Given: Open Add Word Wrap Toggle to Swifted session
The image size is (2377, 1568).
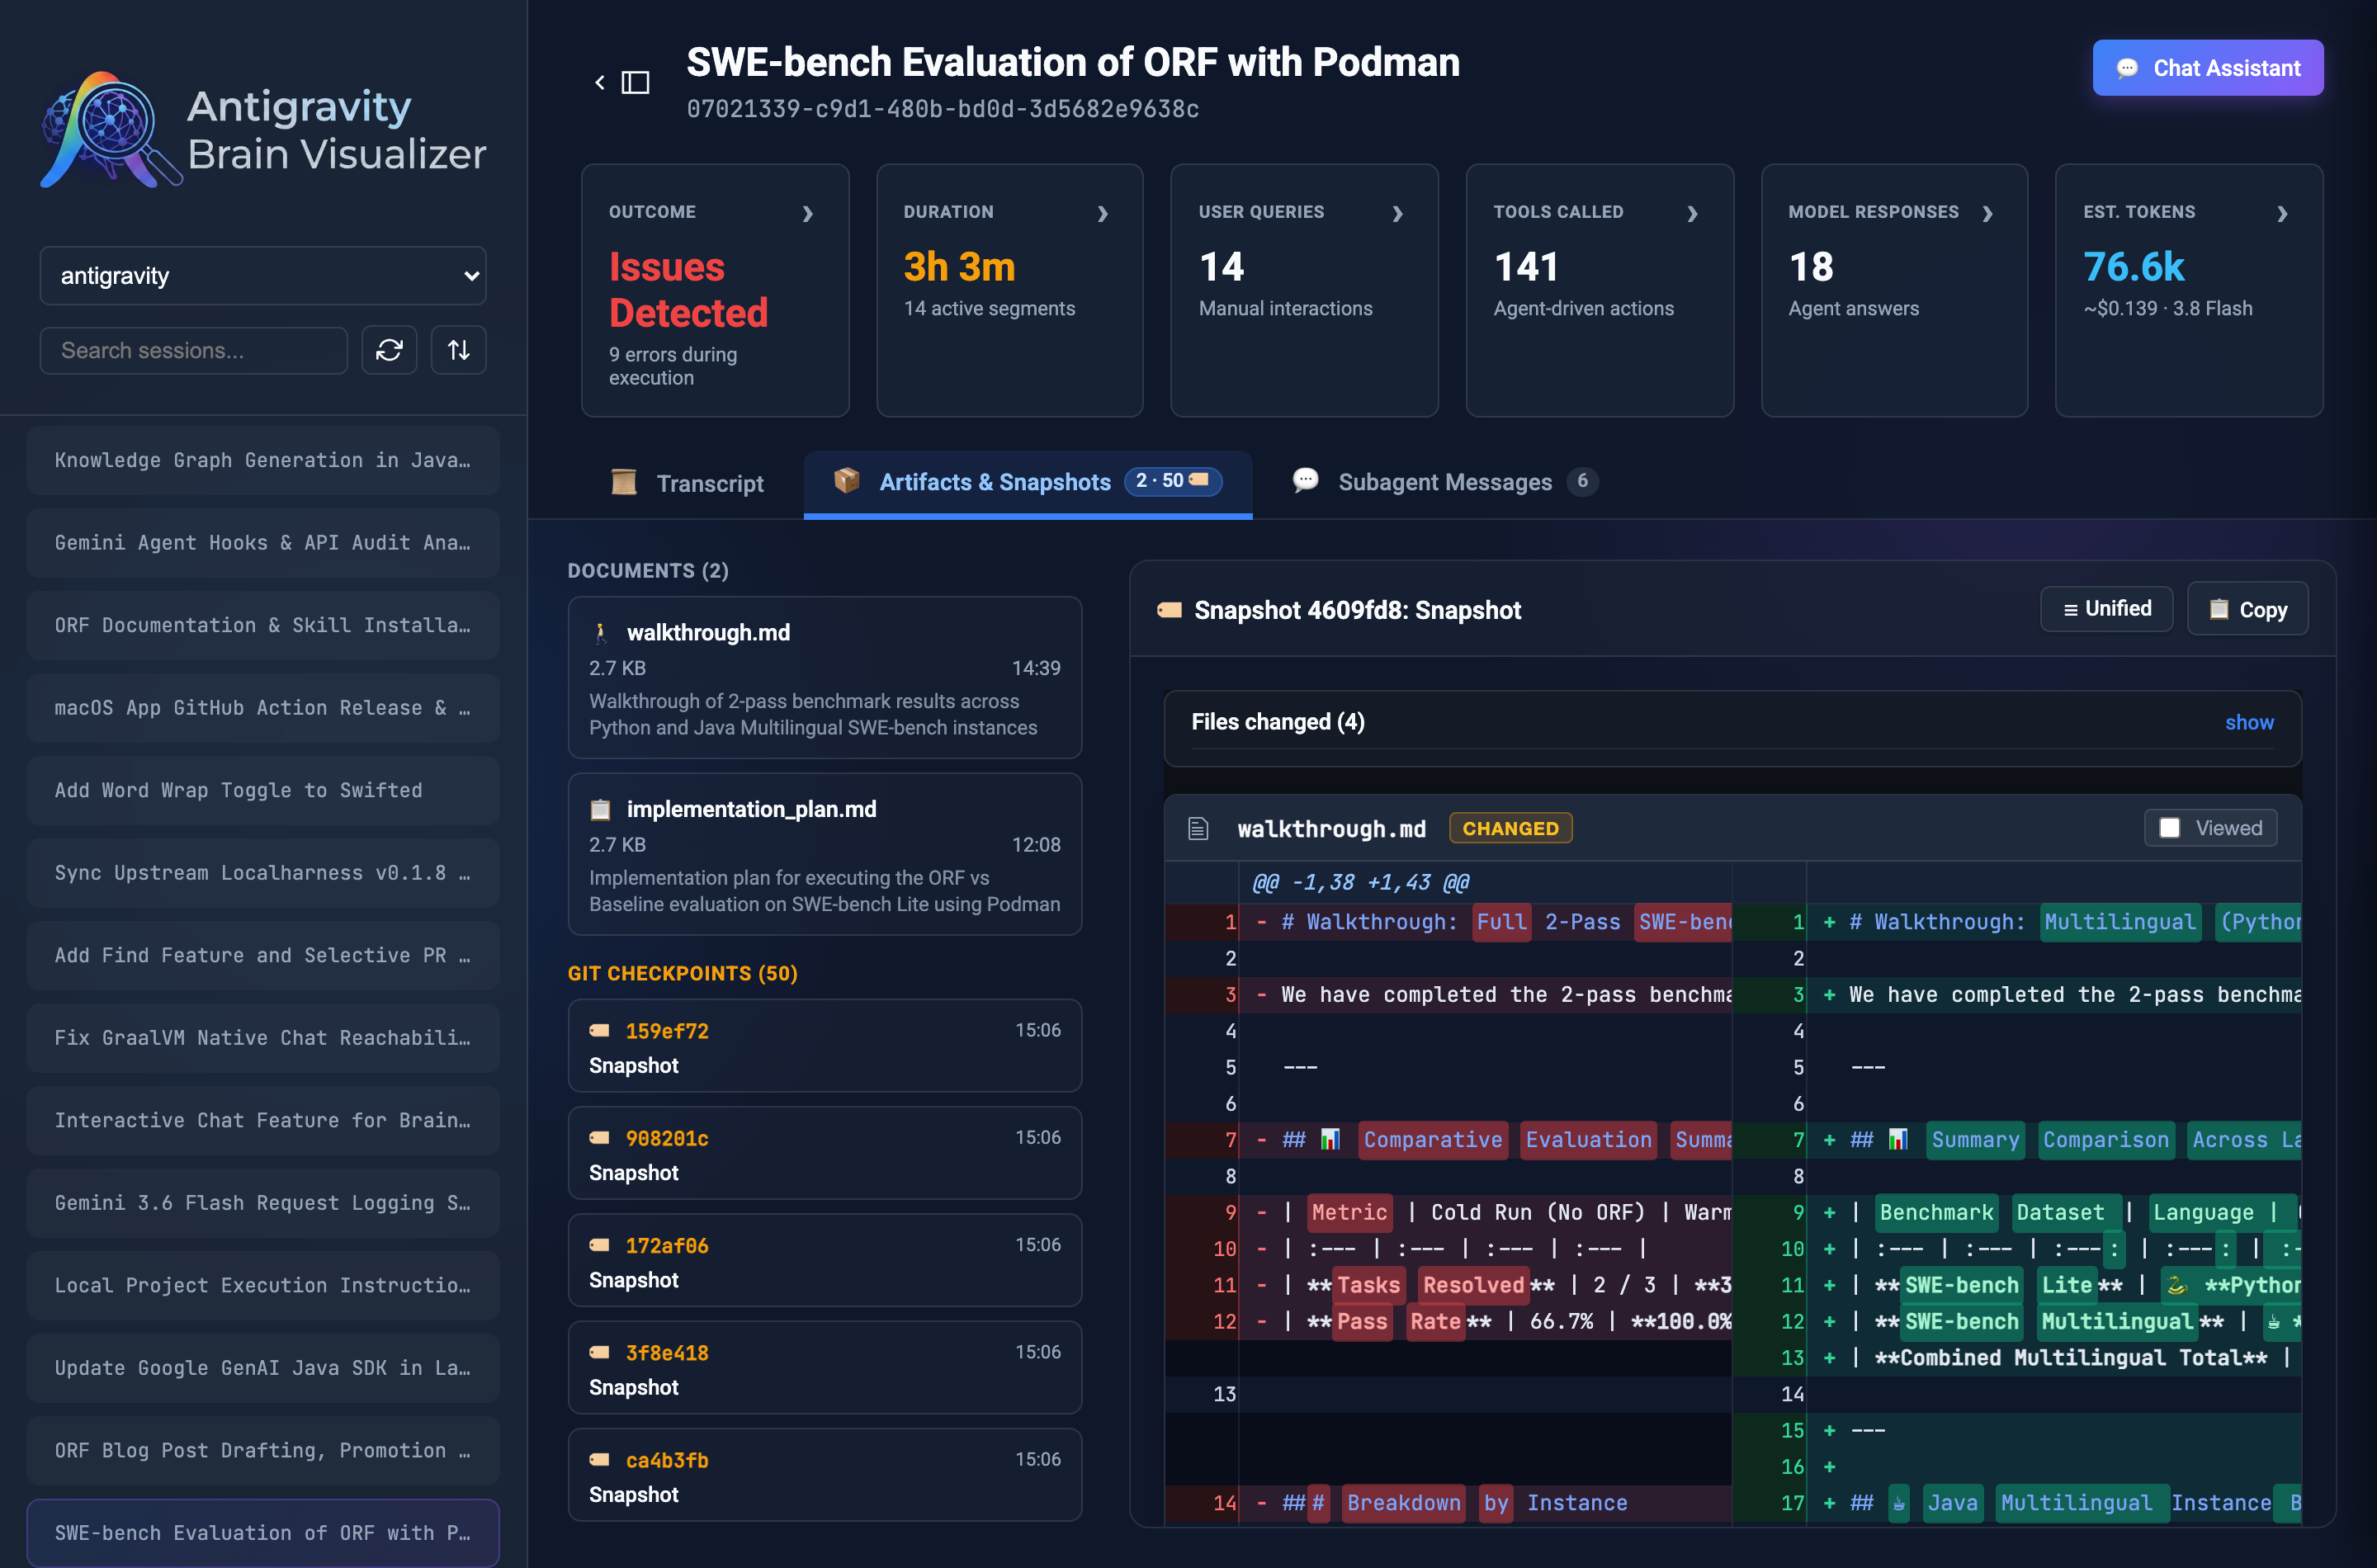Looking at the screenshot, I should [263, 790].
